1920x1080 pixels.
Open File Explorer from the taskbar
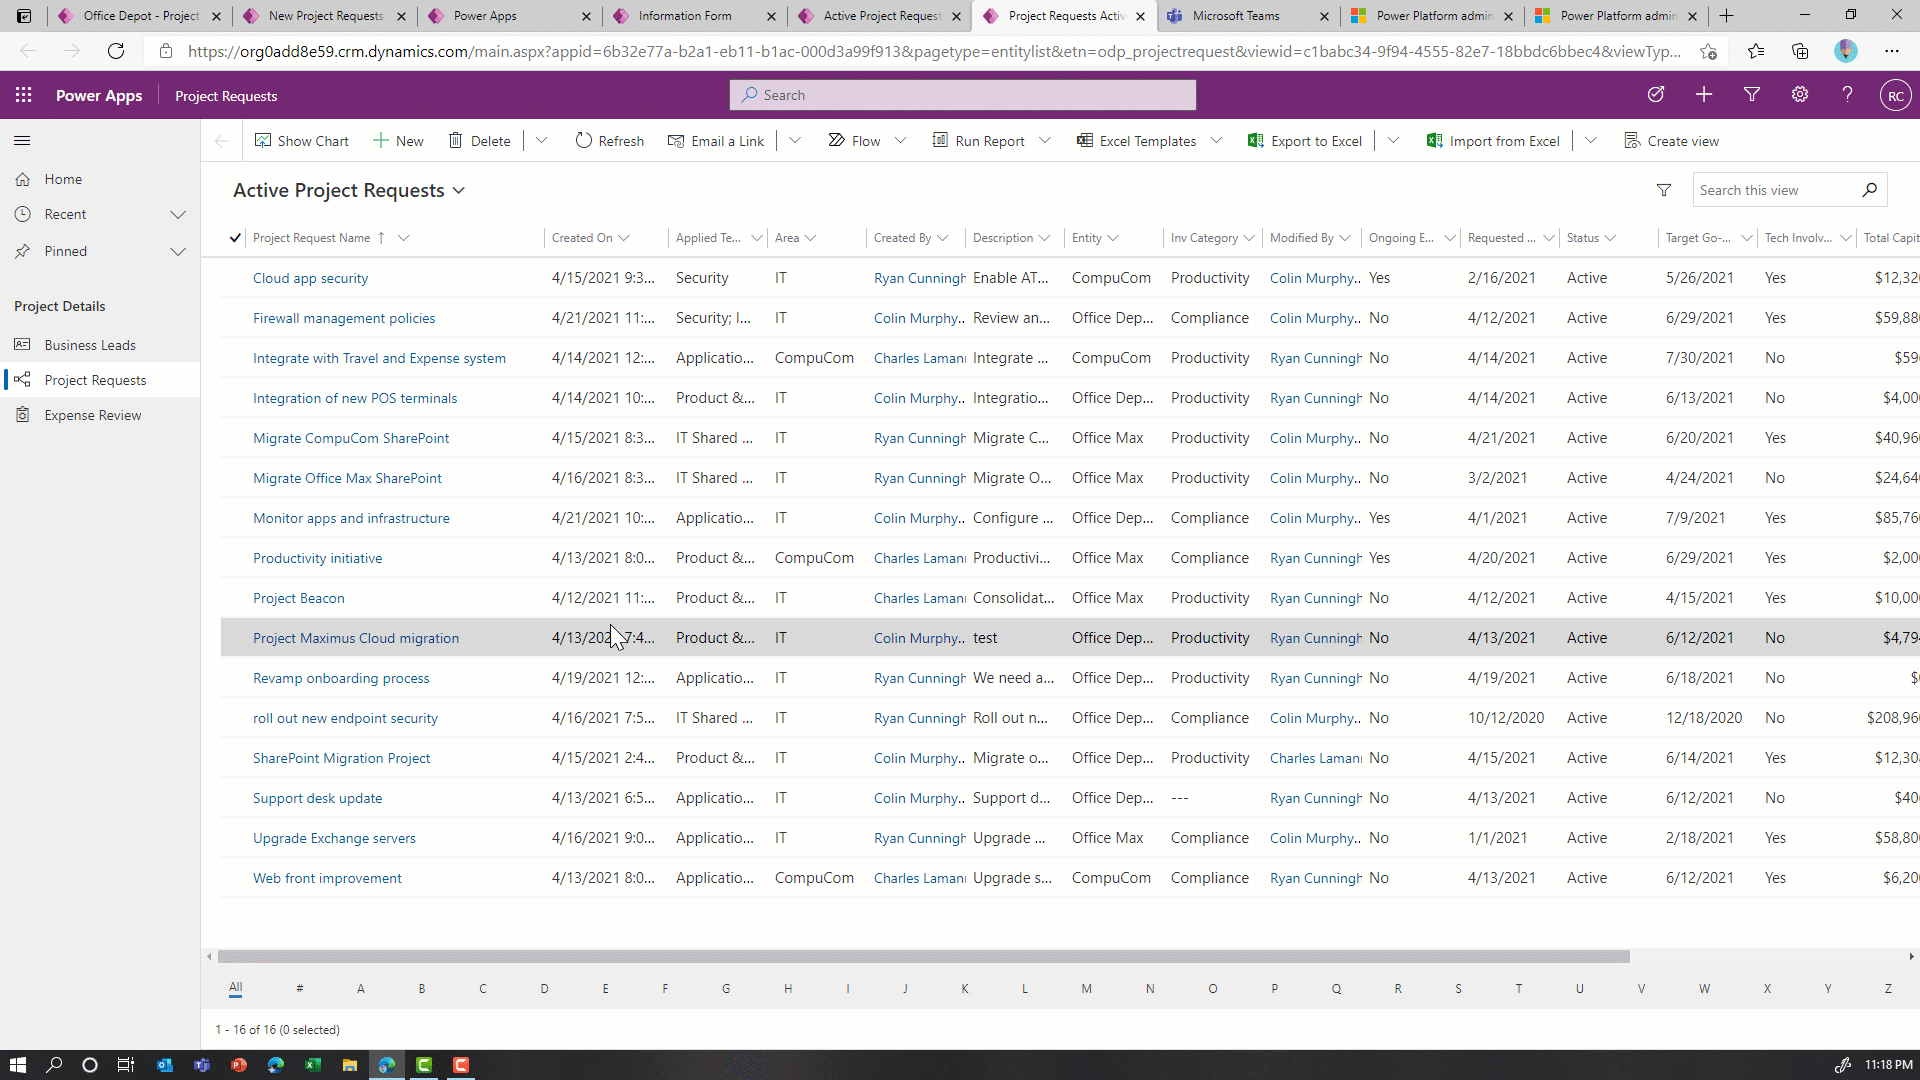click(350, 1065)
